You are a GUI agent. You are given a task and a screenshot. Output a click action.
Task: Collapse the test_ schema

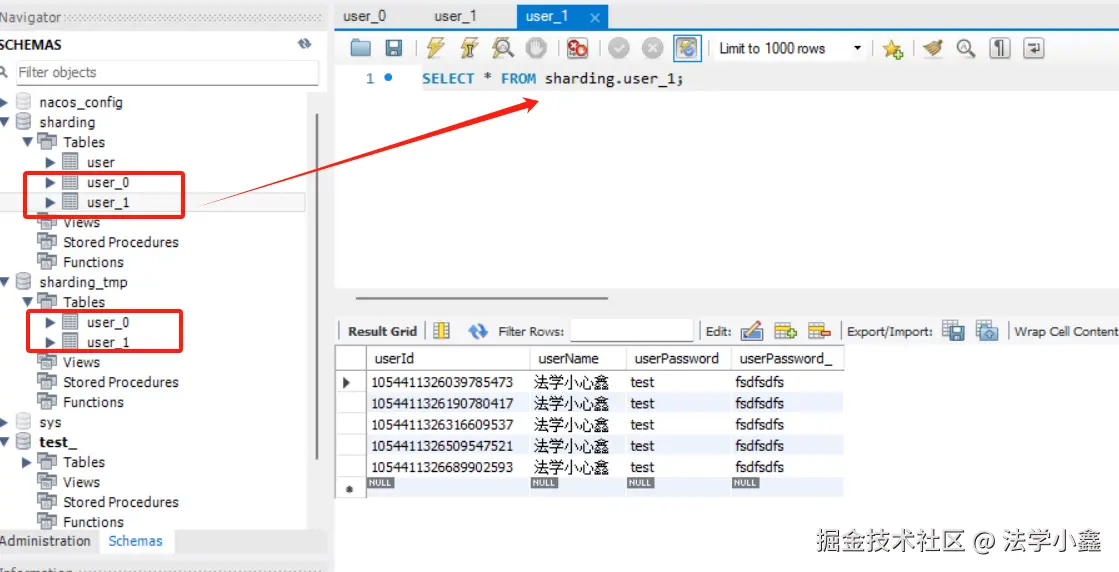[4, 442]
